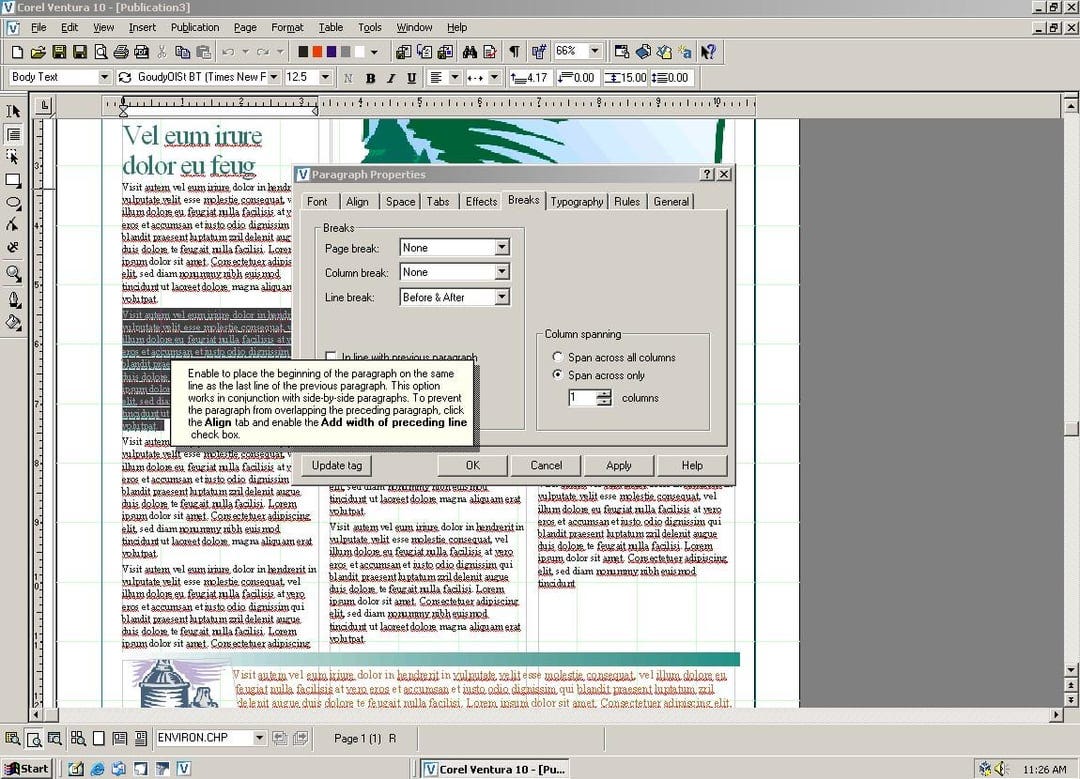Viewport: 1080px width, 779px height.
Task: Create a new publication with New icon
Action: (17, 52)
